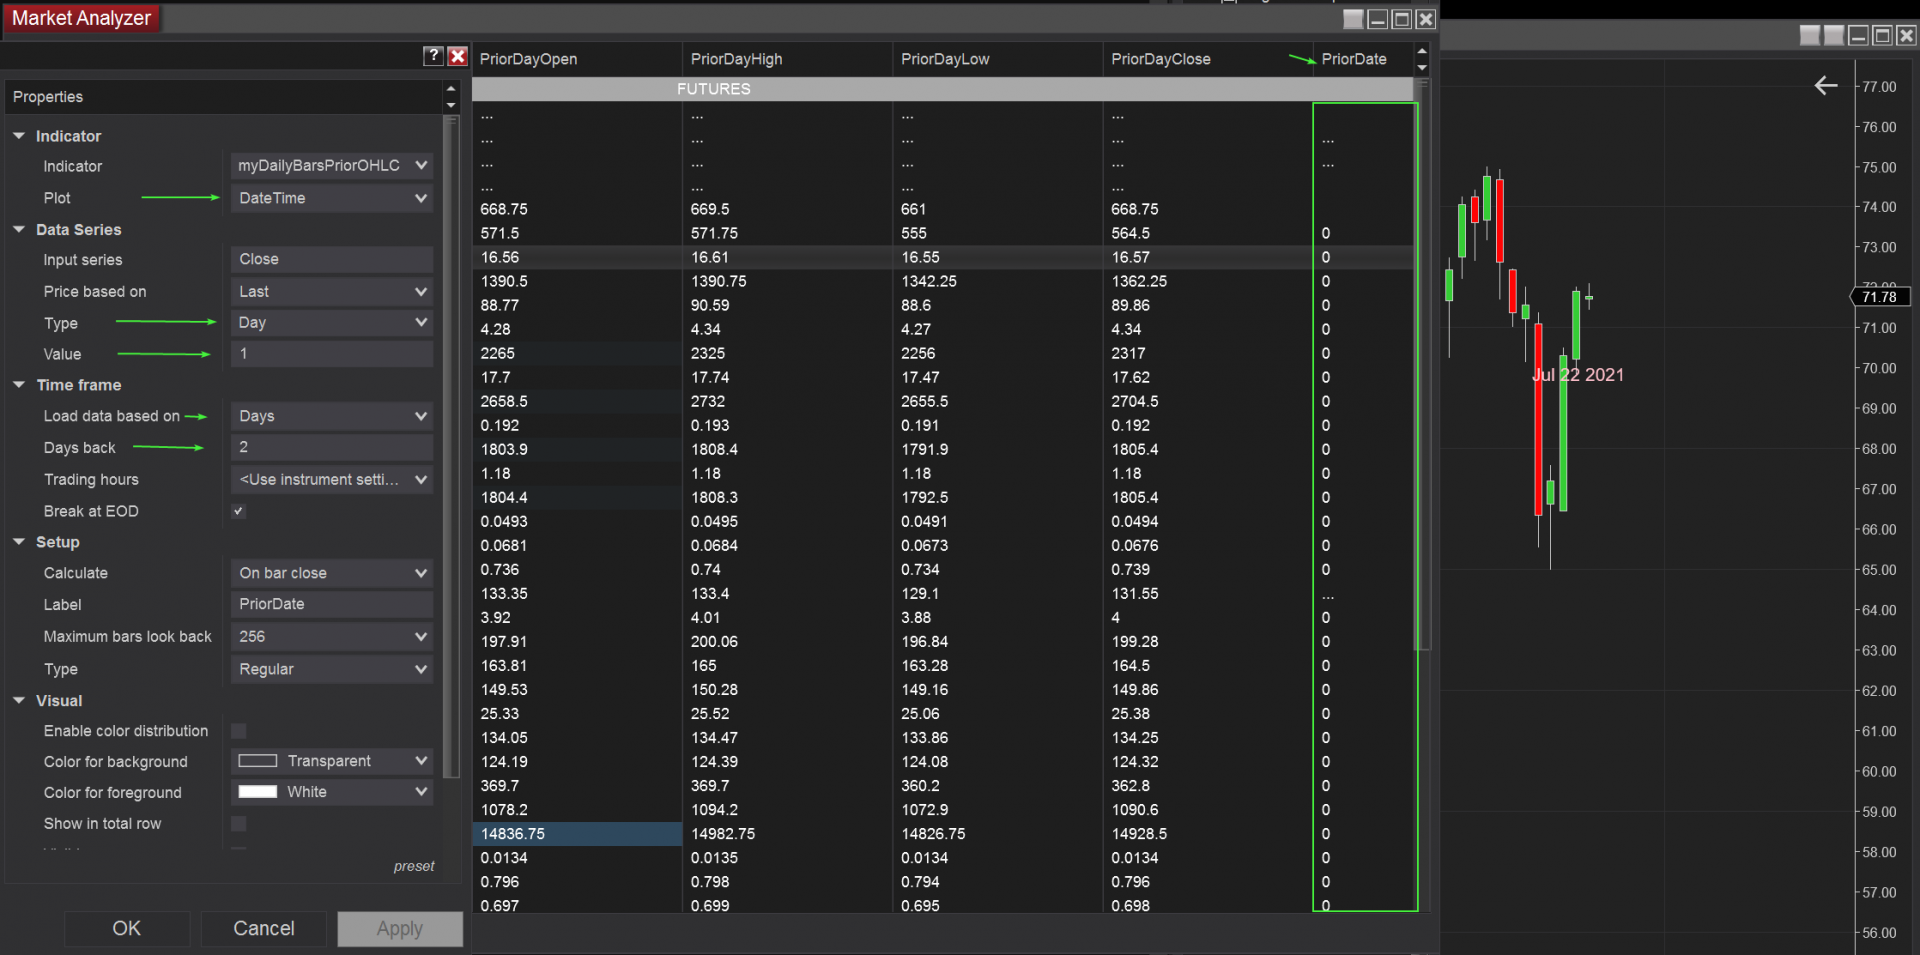Open the Price based on dropdown
The height and width of the screenshot is (955, 1920).
tap(332, 292)
